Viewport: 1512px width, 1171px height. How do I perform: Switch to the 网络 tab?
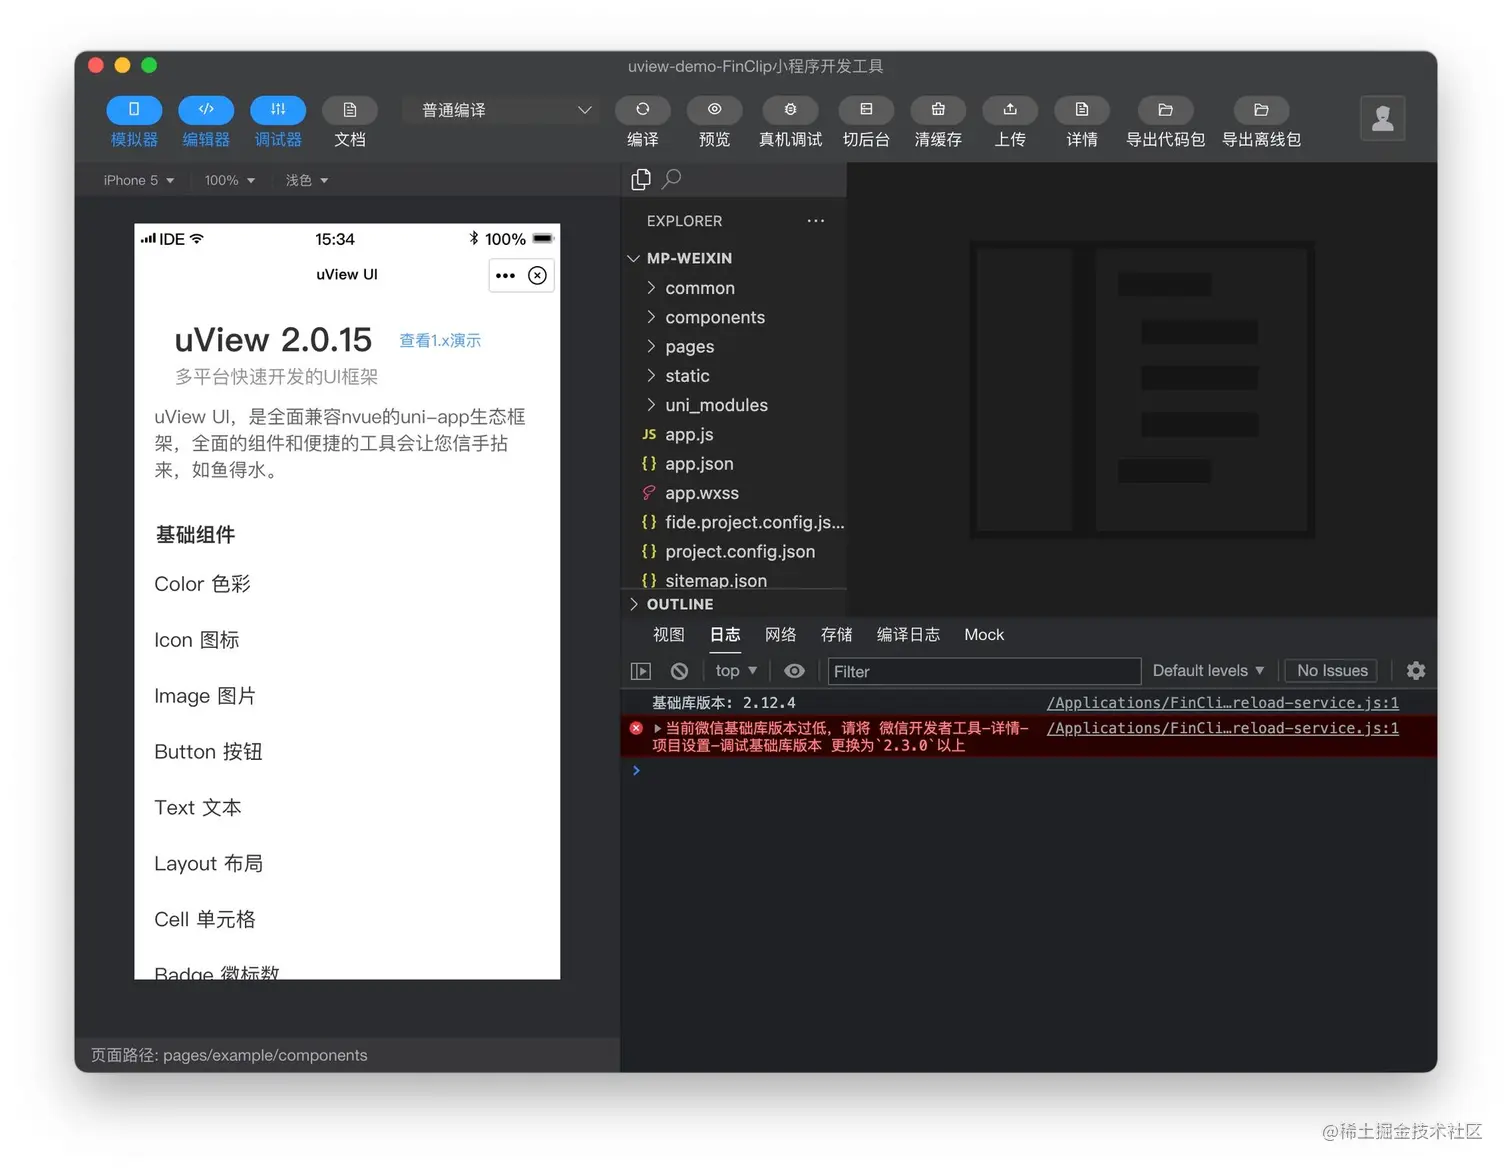781,635
